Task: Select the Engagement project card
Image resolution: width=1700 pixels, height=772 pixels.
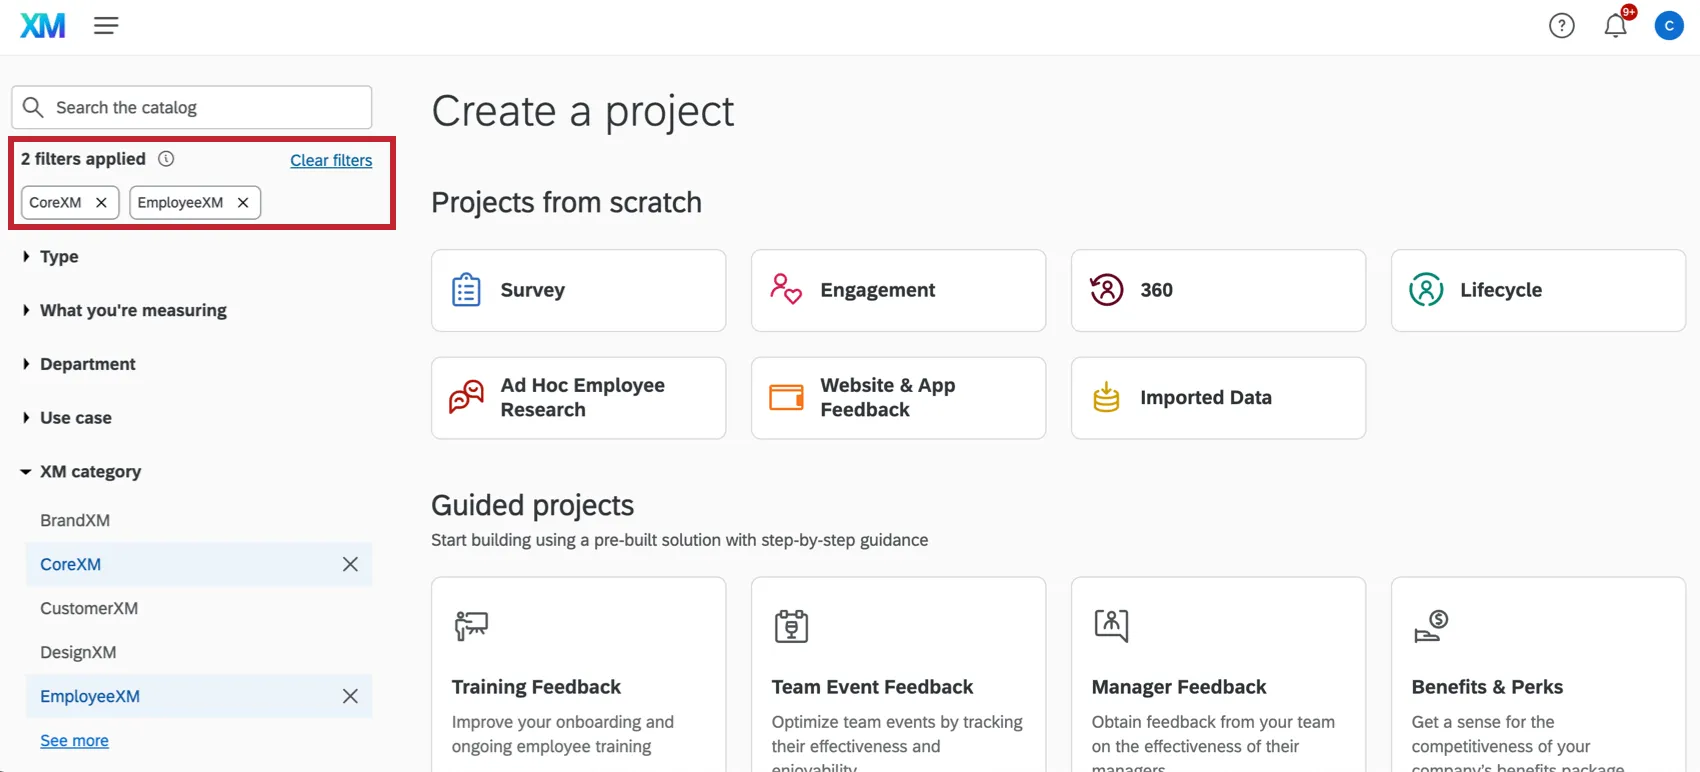Action: [x=898, y=290]
